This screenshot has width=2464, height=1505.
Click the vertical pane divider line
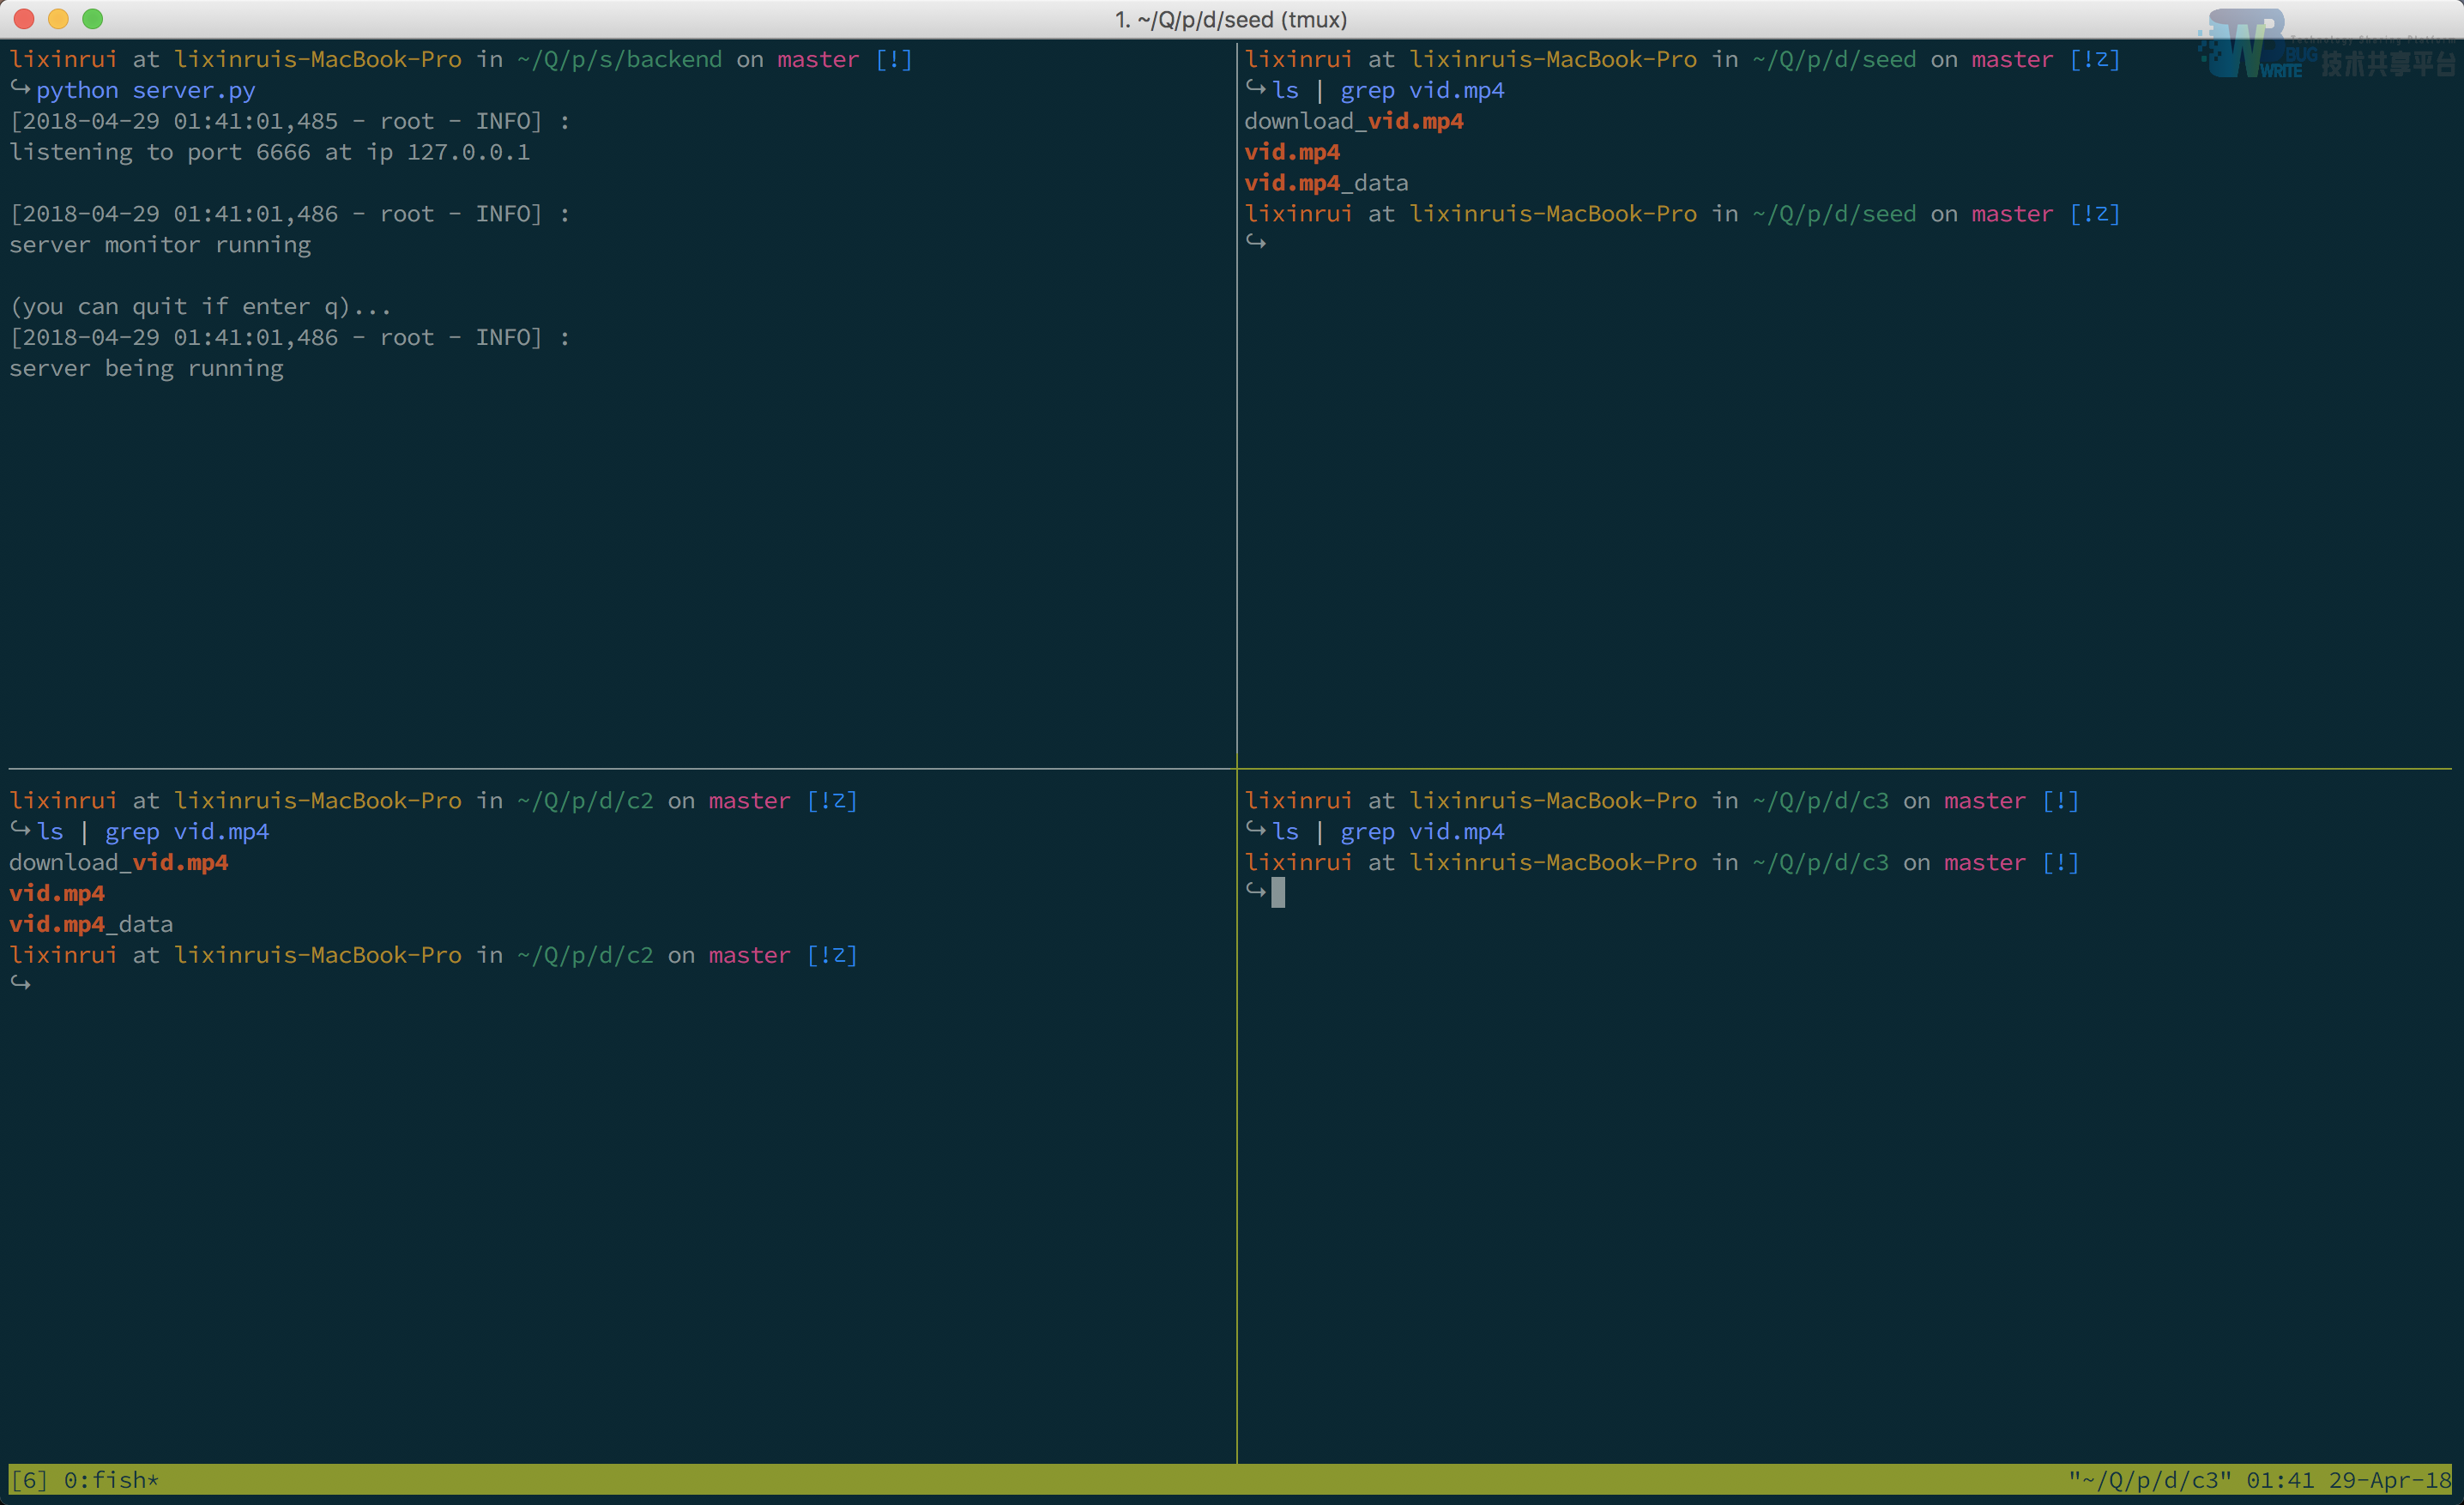[x=1237, y=500]
